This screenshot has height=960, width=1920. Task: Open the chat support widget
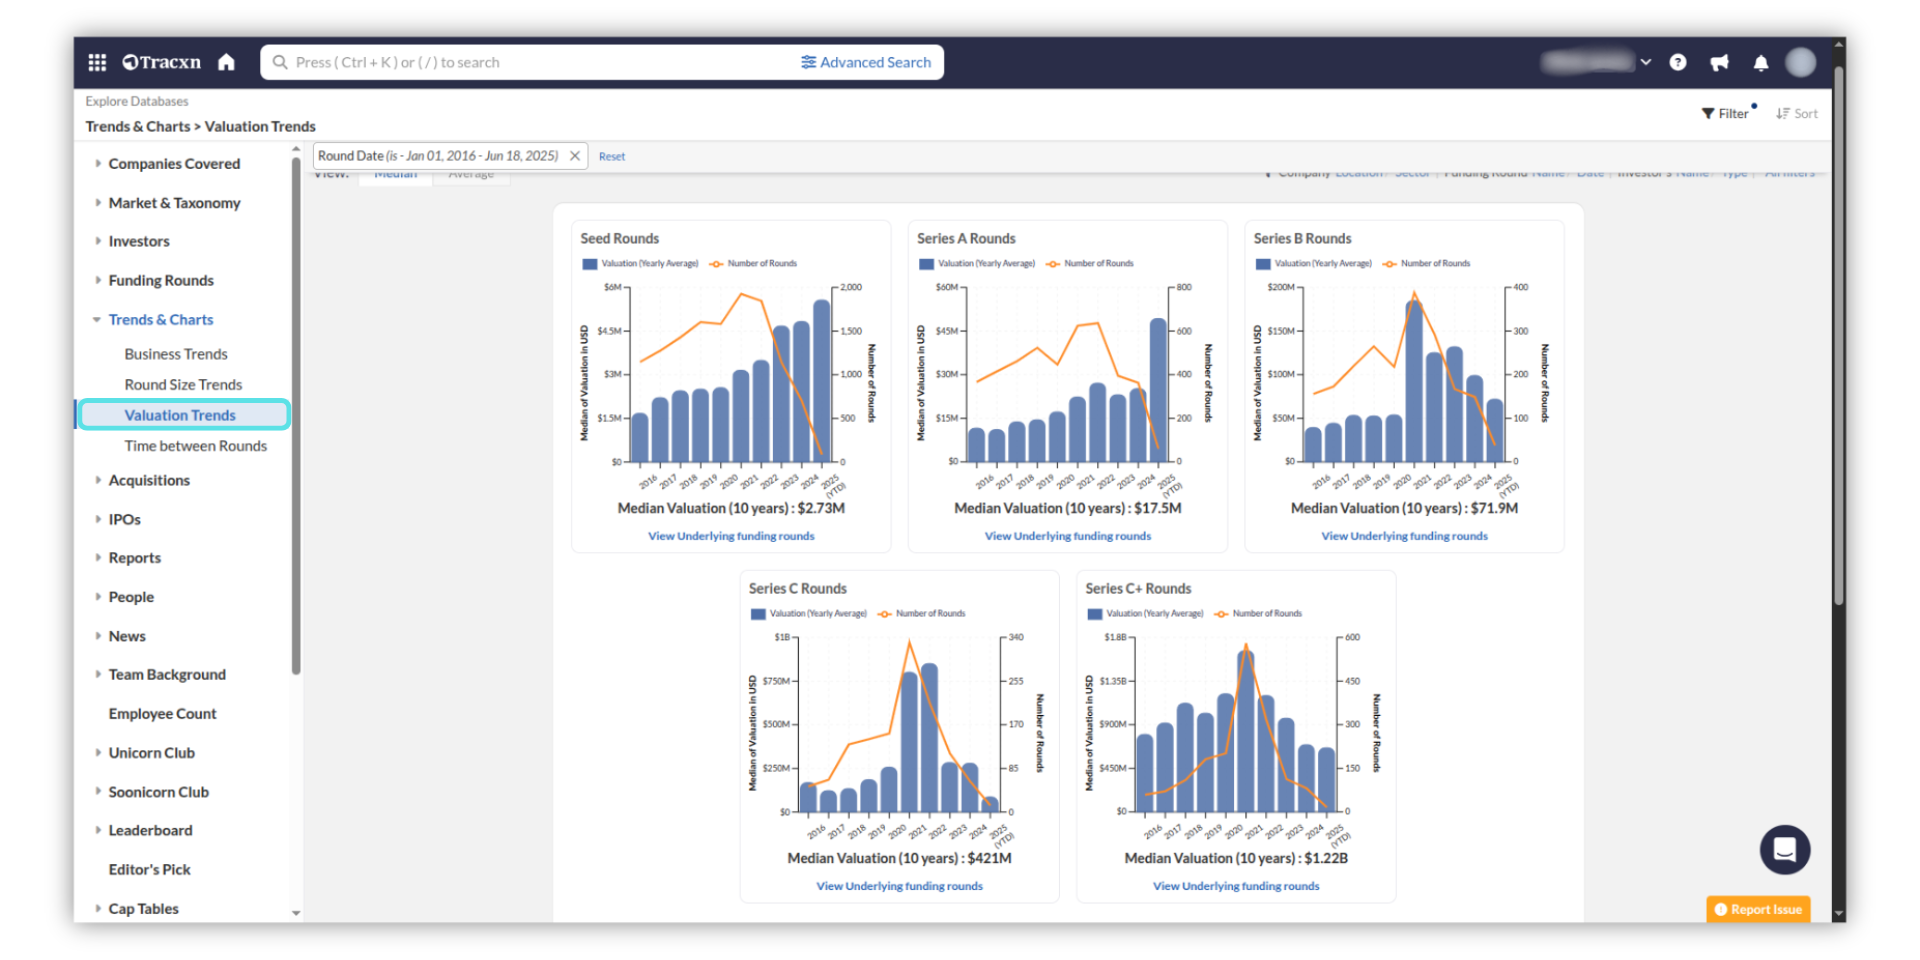pos(1784,850)
